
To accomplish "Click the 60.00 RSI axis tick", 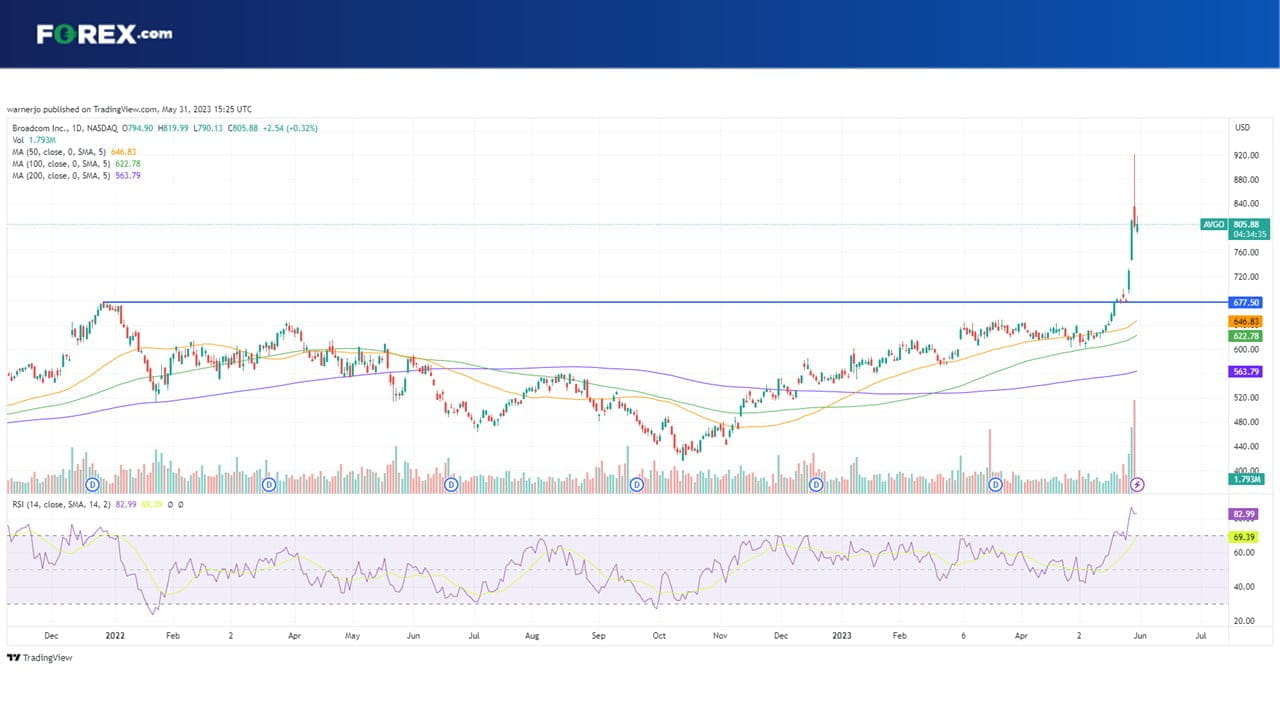I will point(1244,552).
